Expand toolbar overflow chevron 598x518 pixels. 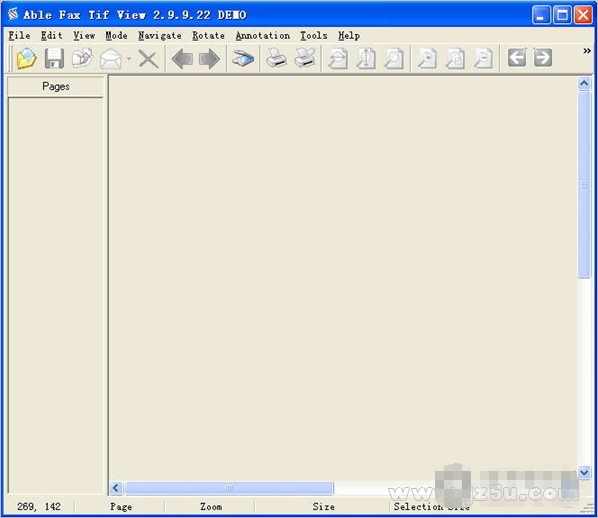[x=587, y=51]
